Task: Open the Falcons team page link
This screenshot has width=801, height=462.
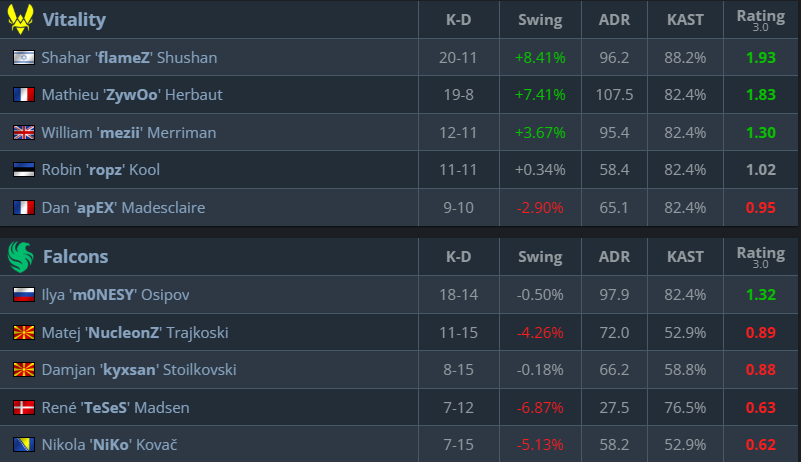Action: pyautogui.click(x=76, y=257)
